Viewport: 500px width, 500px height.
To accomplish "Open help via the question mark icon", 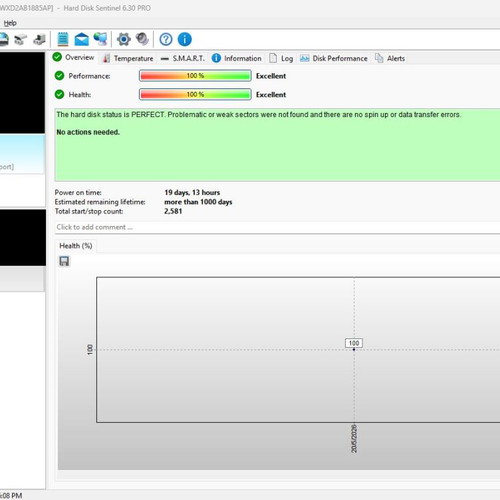I will click(166, 39).
